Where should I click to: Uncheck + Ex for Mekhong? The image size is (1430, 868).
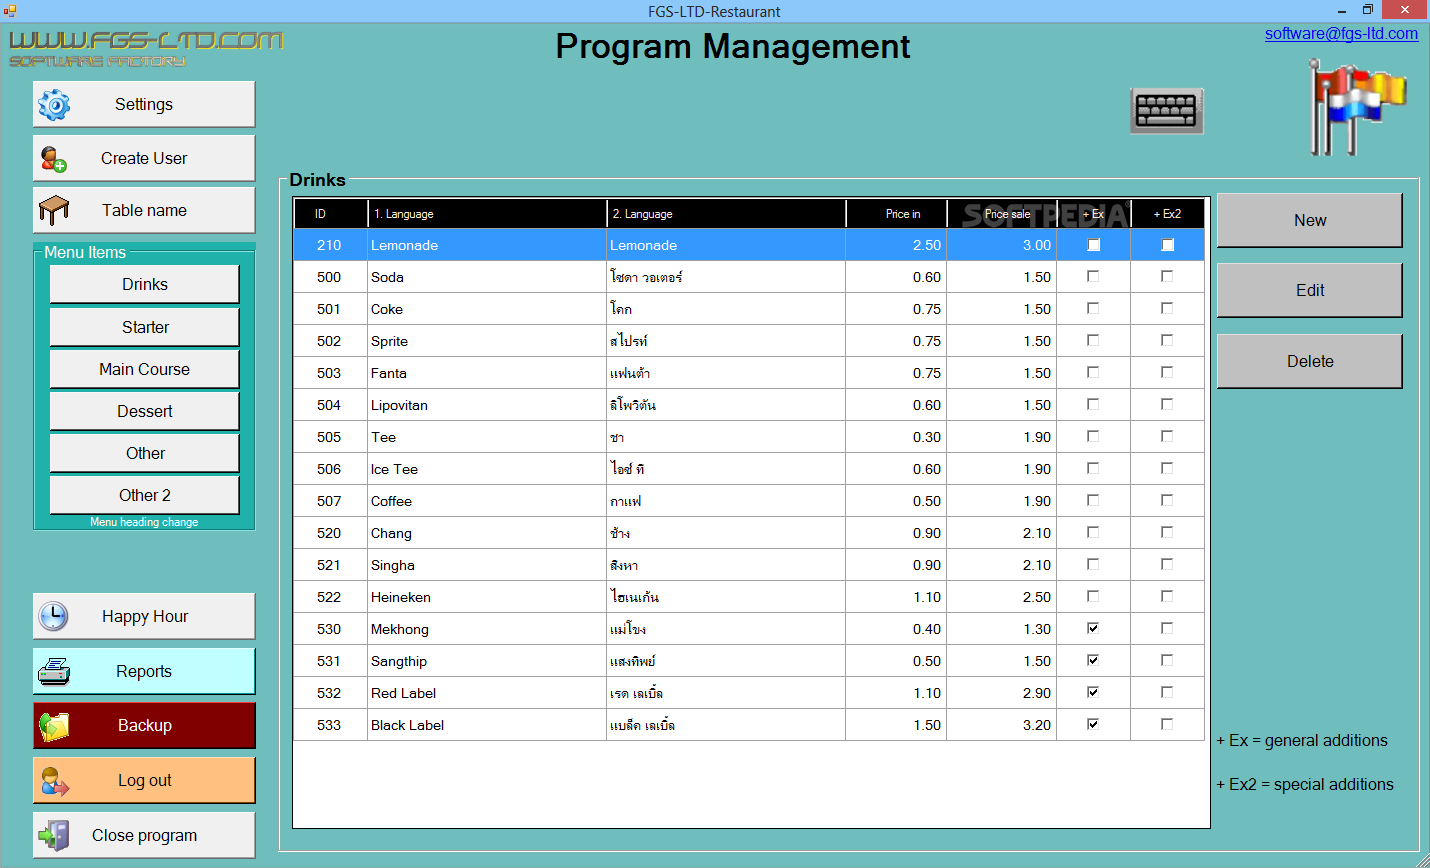(1093, 629)
